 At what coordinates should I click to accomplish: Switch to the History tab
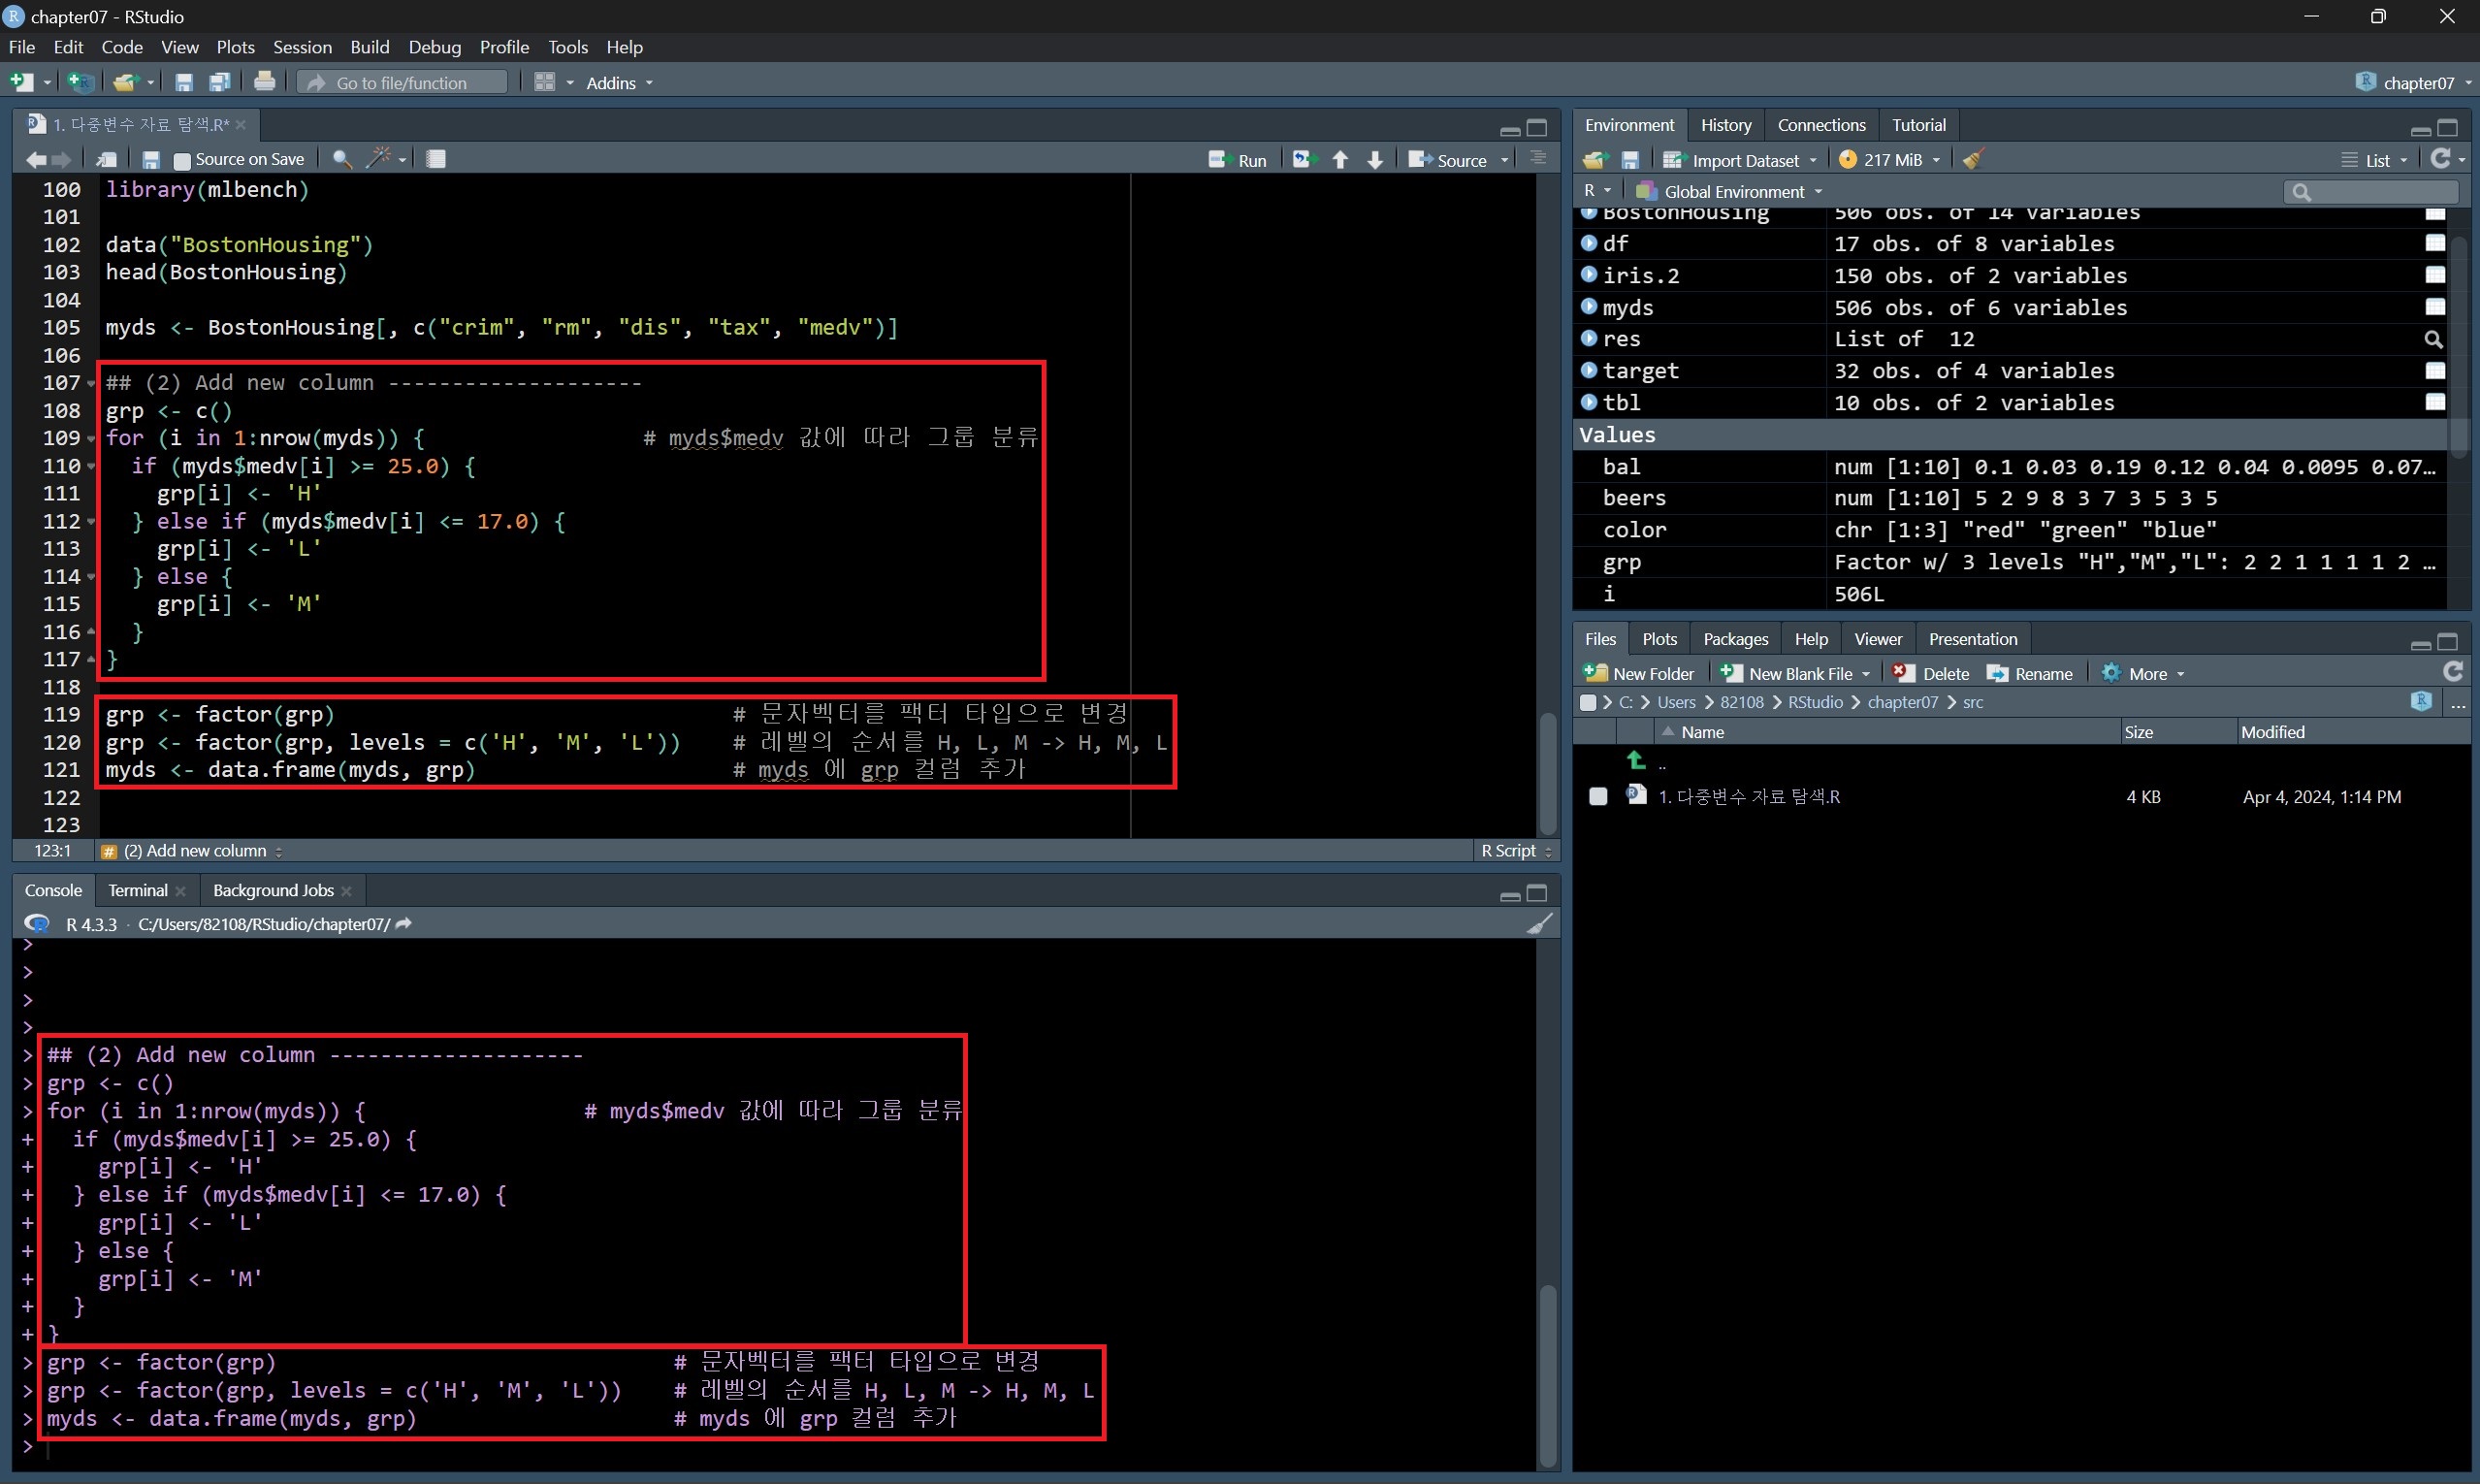click(1726, 125)
